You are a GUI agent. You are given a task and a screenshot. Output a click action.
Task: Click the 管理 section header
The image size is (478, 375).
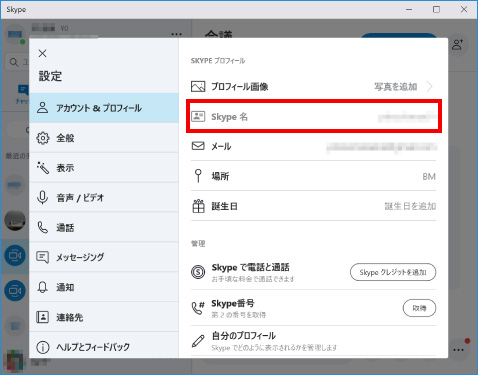click(x=198, y=244)
